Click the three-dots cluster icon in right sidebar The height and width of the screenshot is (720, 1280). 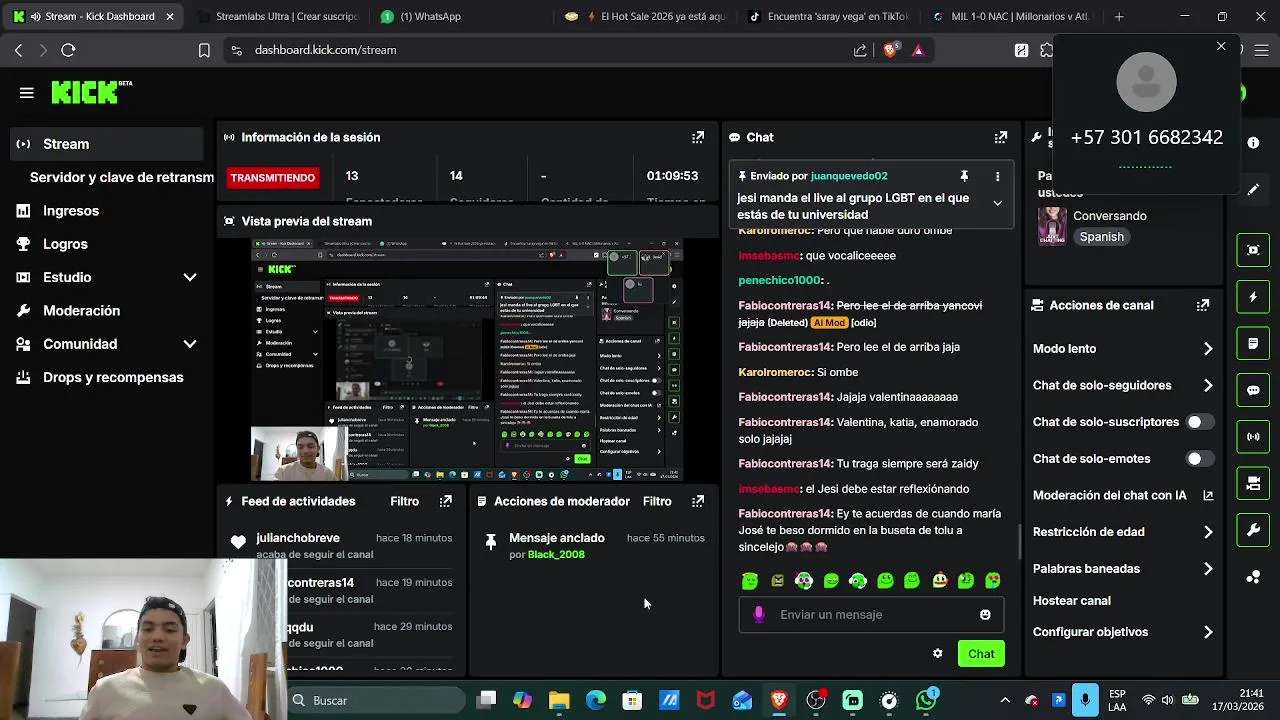pyautogui.click(x=1253, y=577)
